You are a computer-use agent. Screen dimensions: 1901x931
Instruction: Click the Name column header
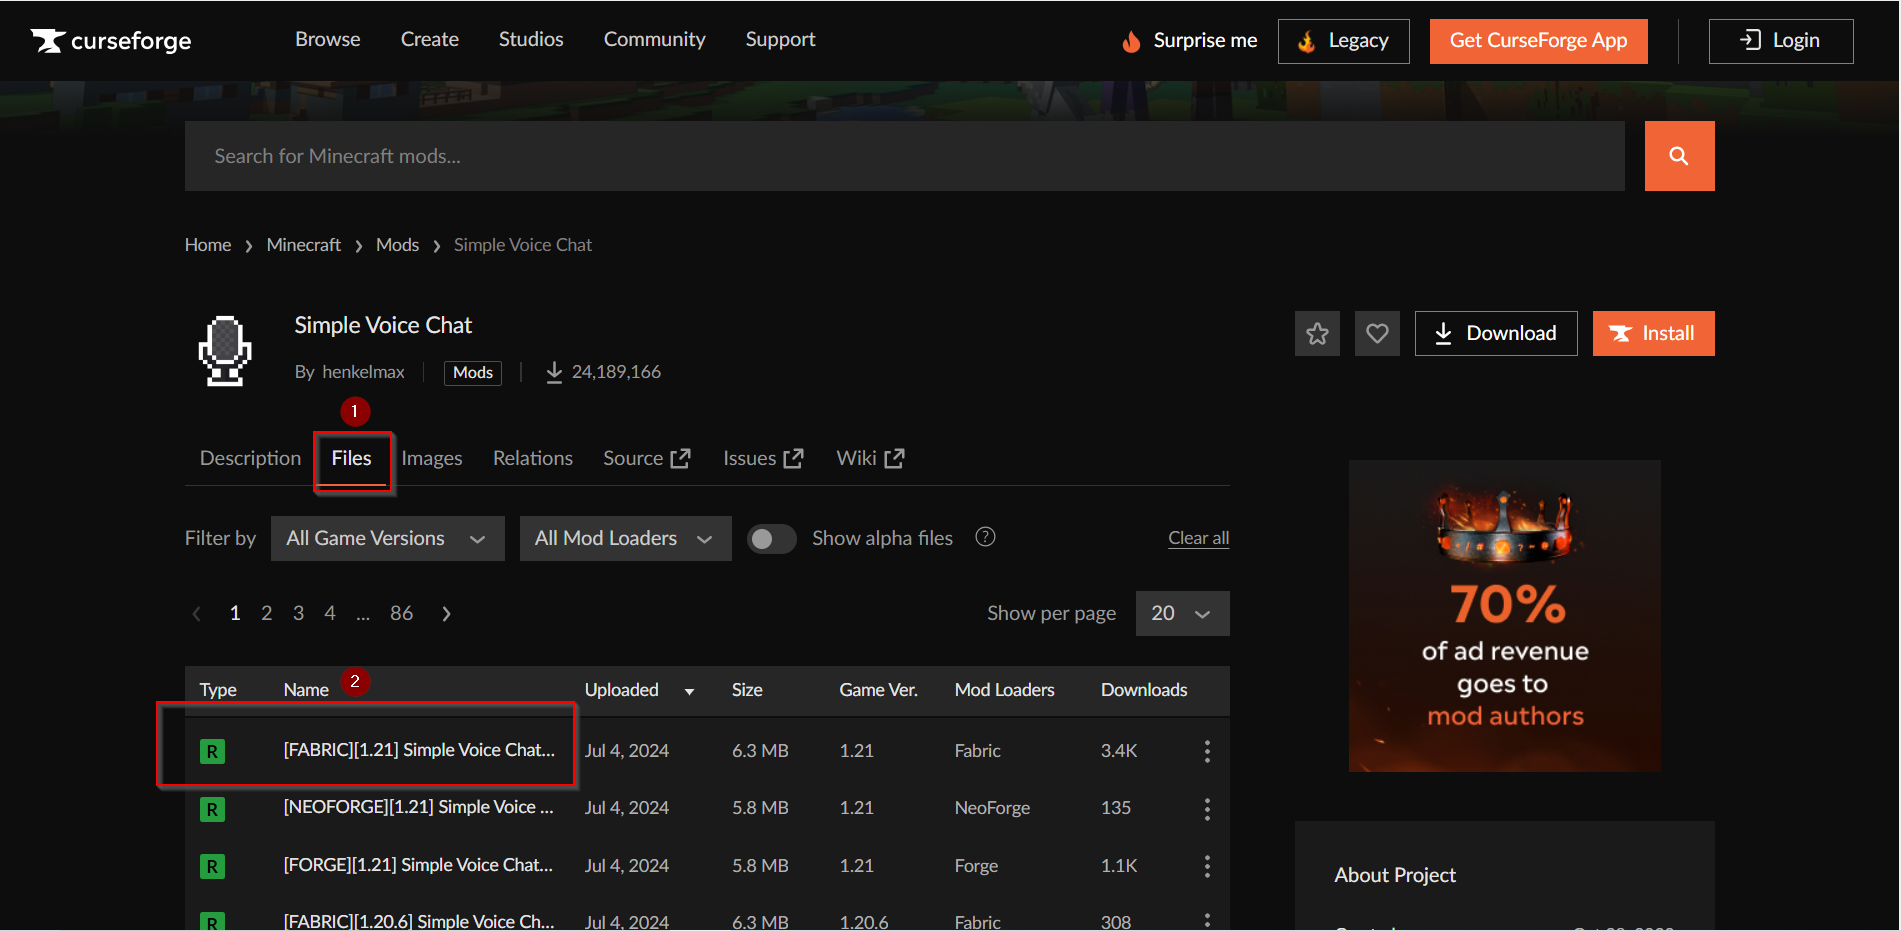click(306, 690)
